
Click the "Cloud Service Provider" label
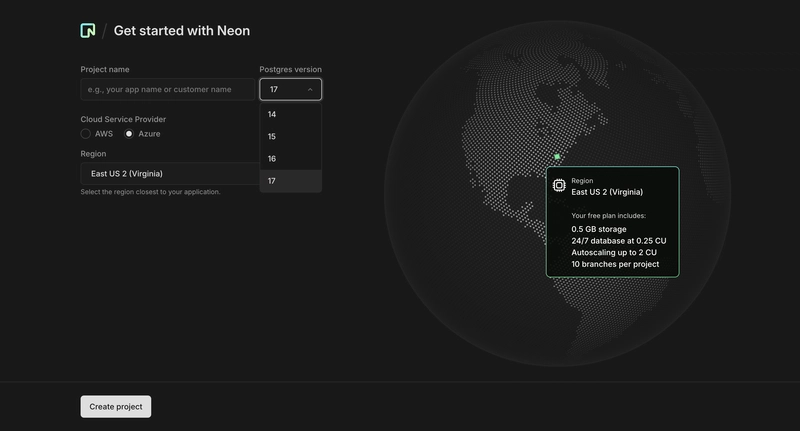[123, 119]
